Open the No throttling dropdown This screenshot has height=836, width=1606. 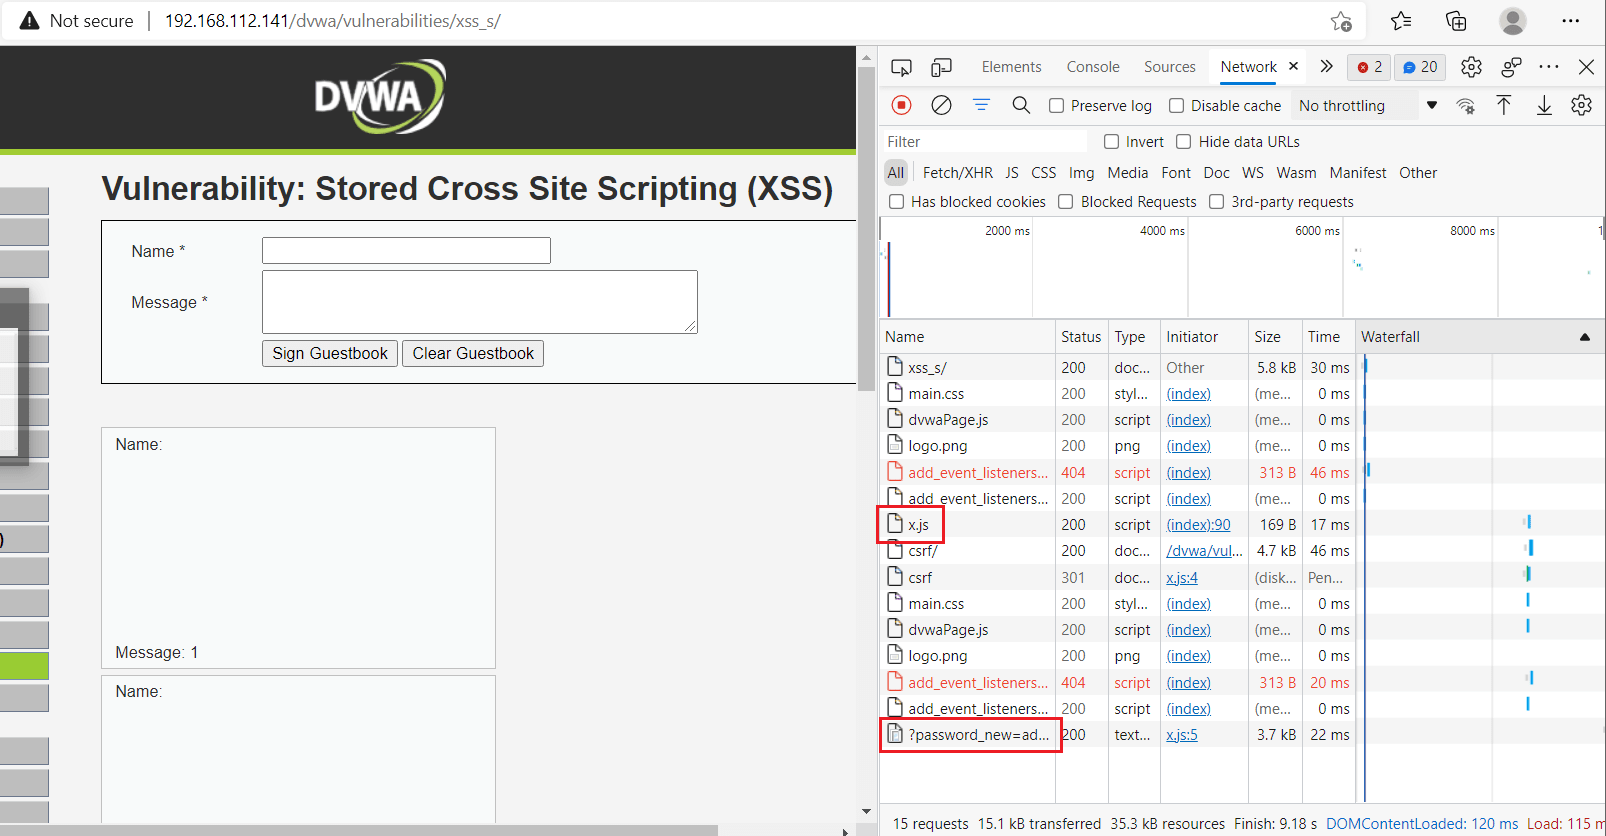1367,106
